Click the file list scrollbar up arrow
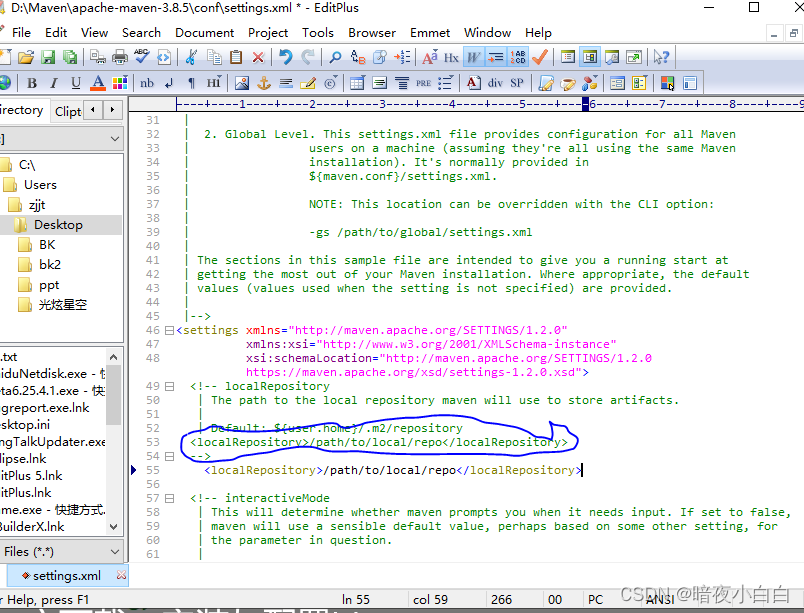Image resolution: width=804 pixels, height=613 pixels. pos(114,357)
